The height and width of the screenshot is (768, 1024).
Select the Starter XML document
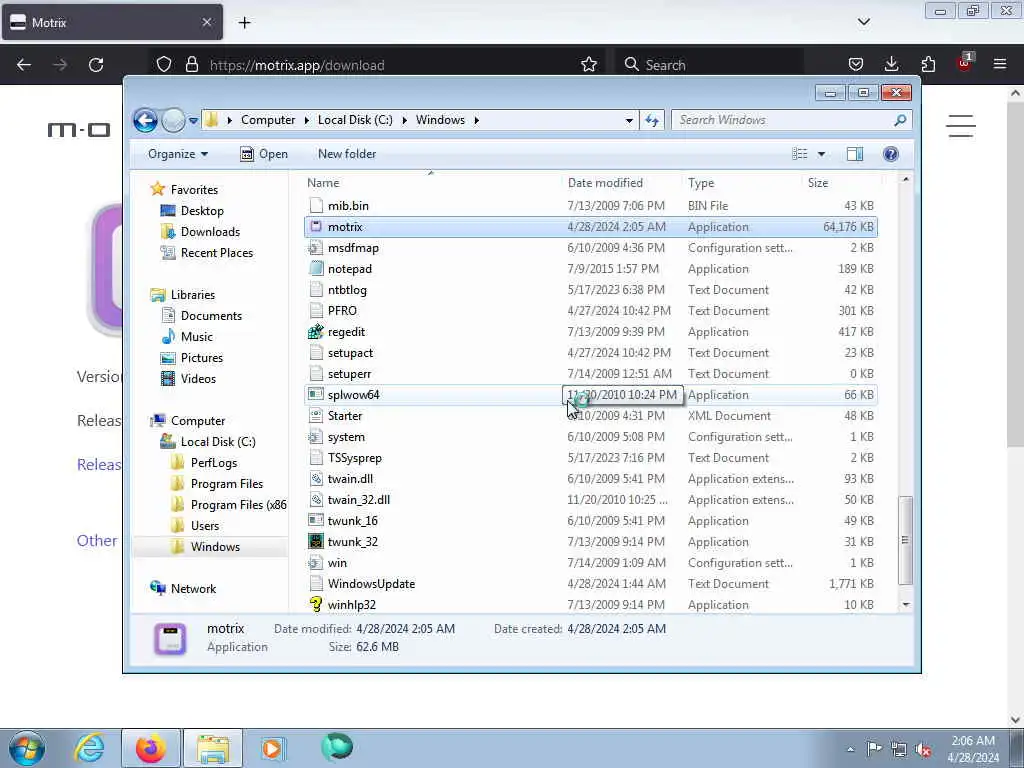point(591,416)
